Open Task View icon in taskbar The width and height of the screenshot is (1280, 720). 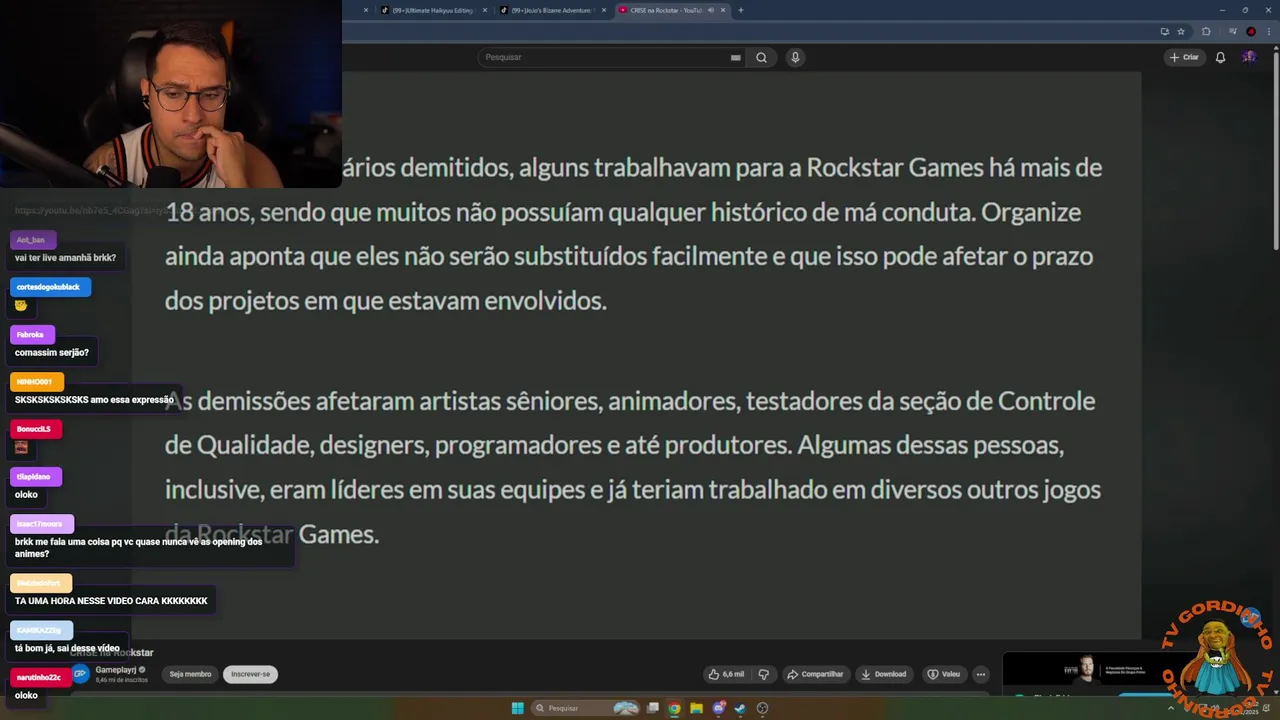click(652, 708)
